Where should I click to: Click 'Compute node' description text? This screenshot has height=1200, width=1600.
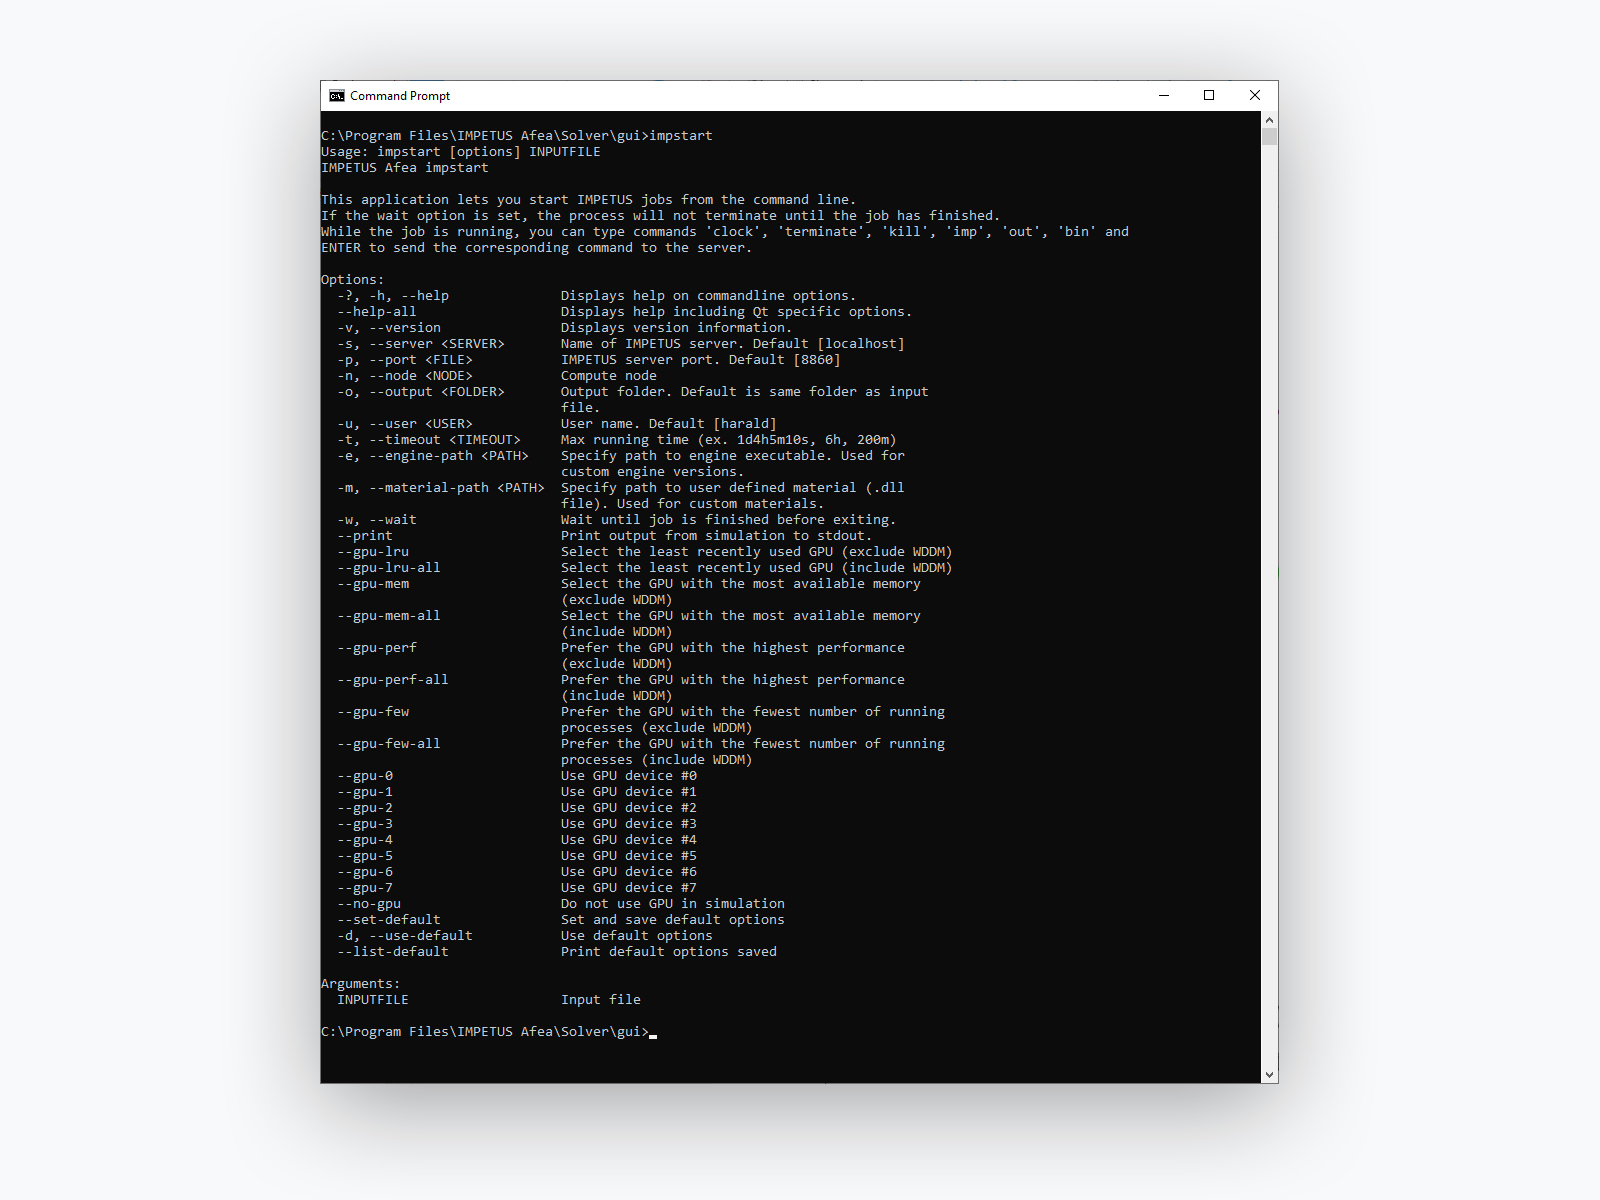(609, 376)
